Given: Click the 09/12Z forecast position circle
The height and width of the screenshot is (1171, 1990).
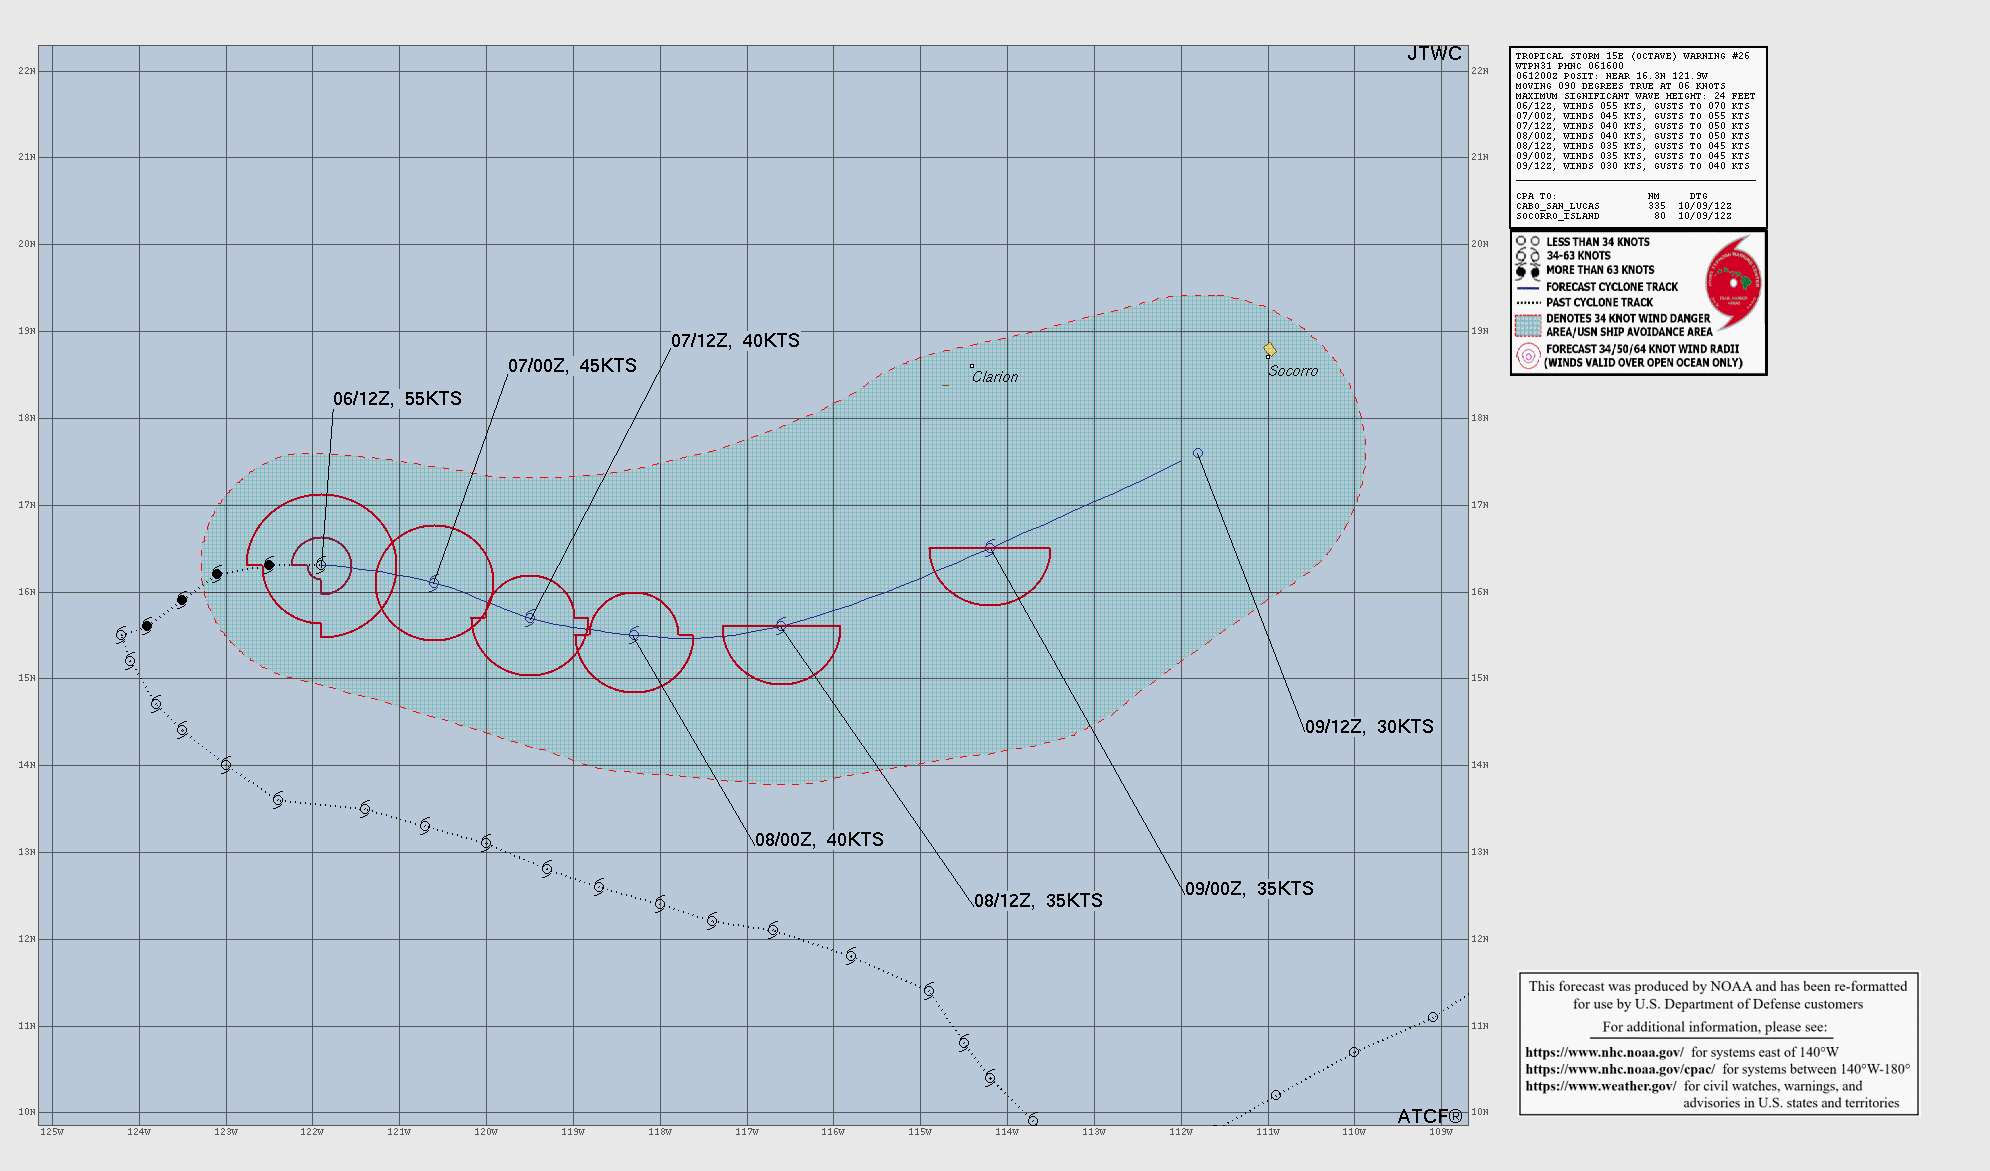Looking at the screenshot, I should (1198, 453).
